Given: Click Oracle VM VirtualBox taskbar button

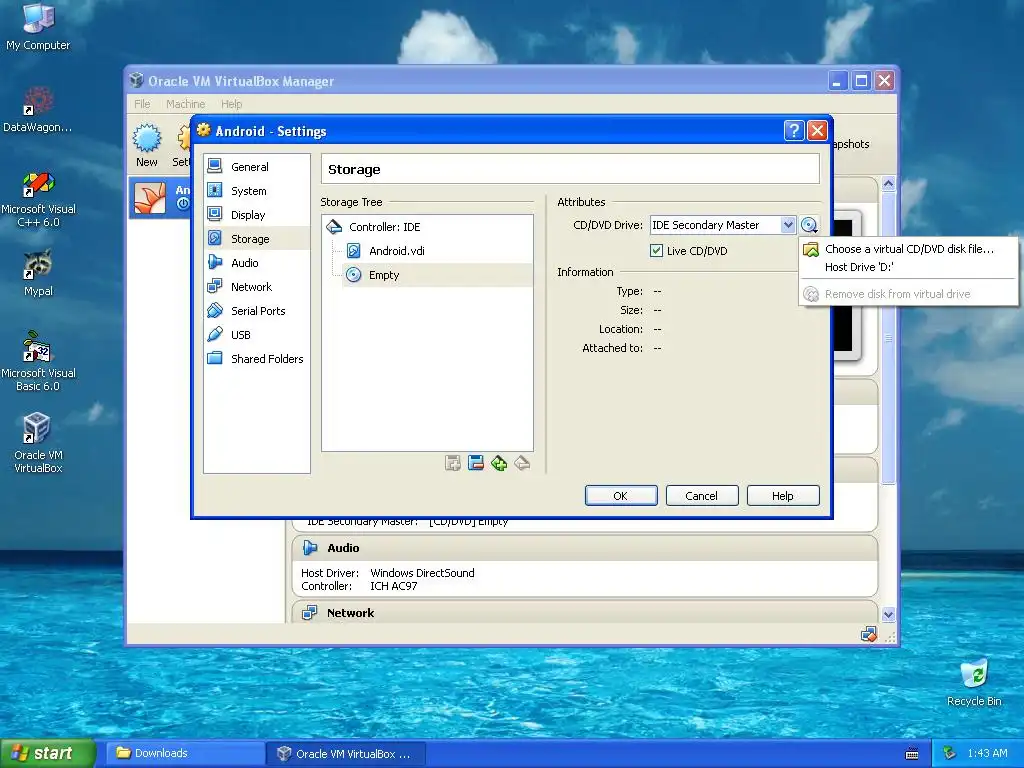Looking at the screenshot, I should coord(347,754).
